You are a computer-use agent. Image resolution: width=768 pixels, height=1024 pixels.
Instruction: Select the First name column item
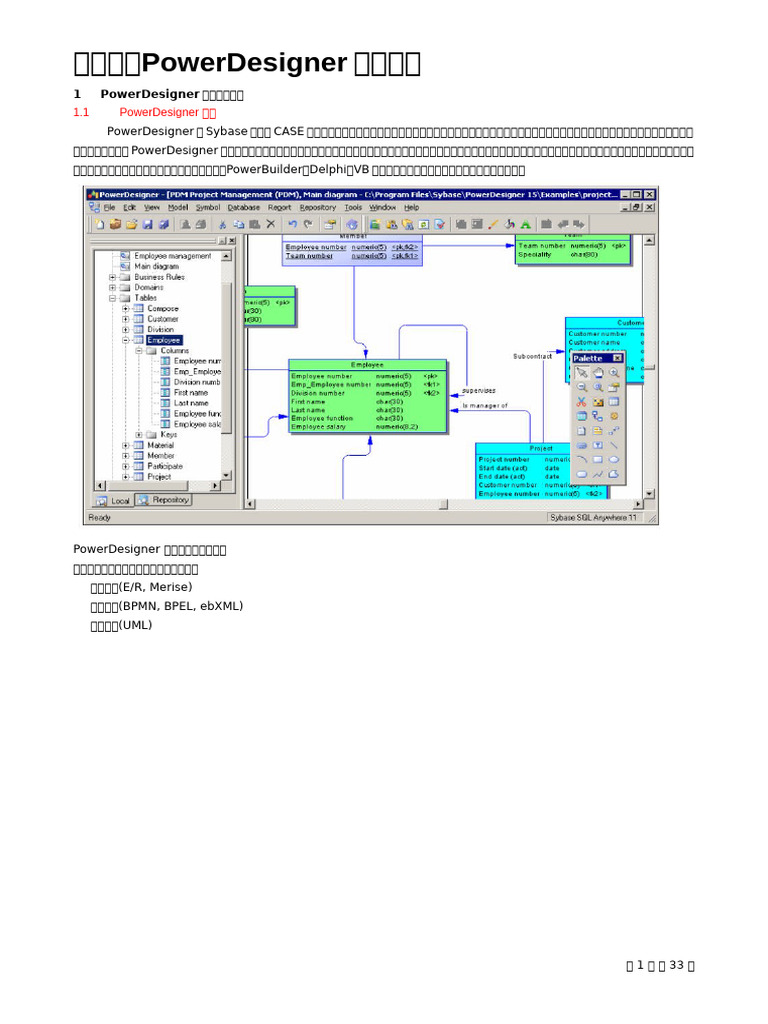[x=191, y=392]
